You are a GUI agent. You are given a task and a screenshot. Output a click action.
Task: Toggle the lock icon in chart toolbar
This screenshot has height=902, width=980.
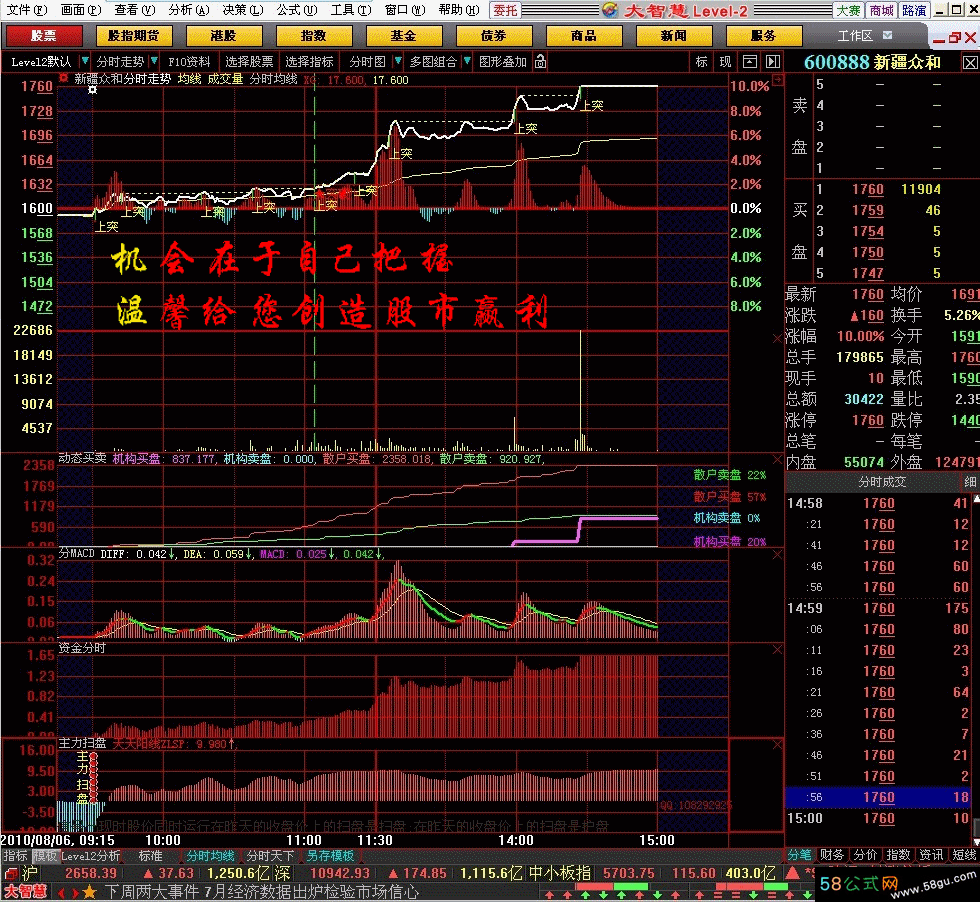[x=541, y=61]
